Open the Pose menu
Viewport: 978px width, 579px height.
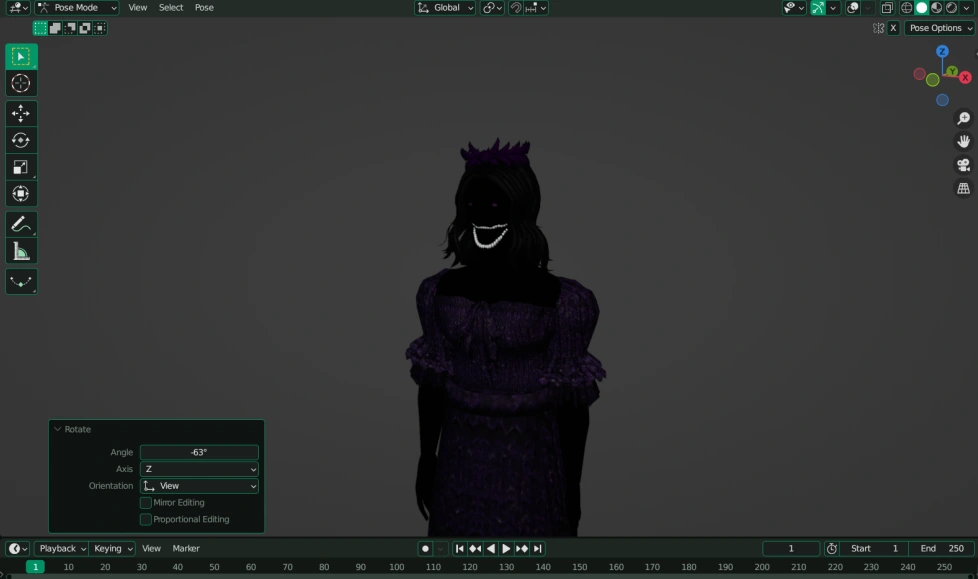(204, 7)
